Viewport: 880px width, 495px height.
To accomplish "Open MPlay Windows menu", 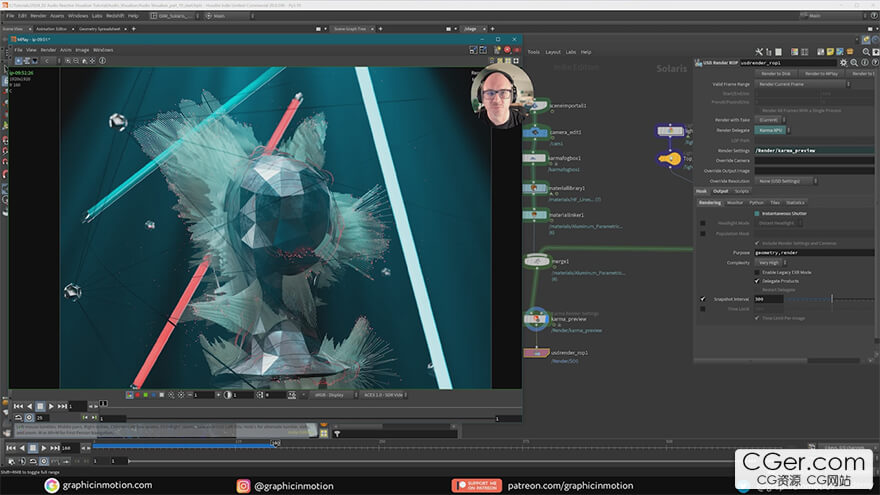I will (103, 50).
